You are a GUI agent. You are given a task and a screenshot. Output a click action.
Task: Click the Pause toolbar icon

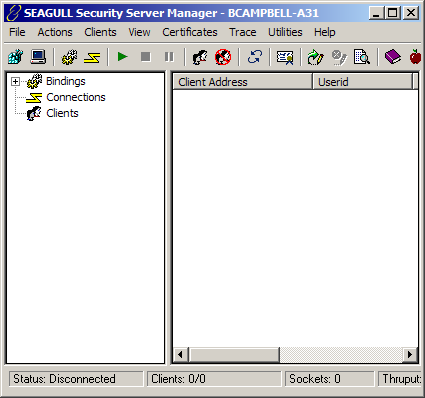pos(169,57)
